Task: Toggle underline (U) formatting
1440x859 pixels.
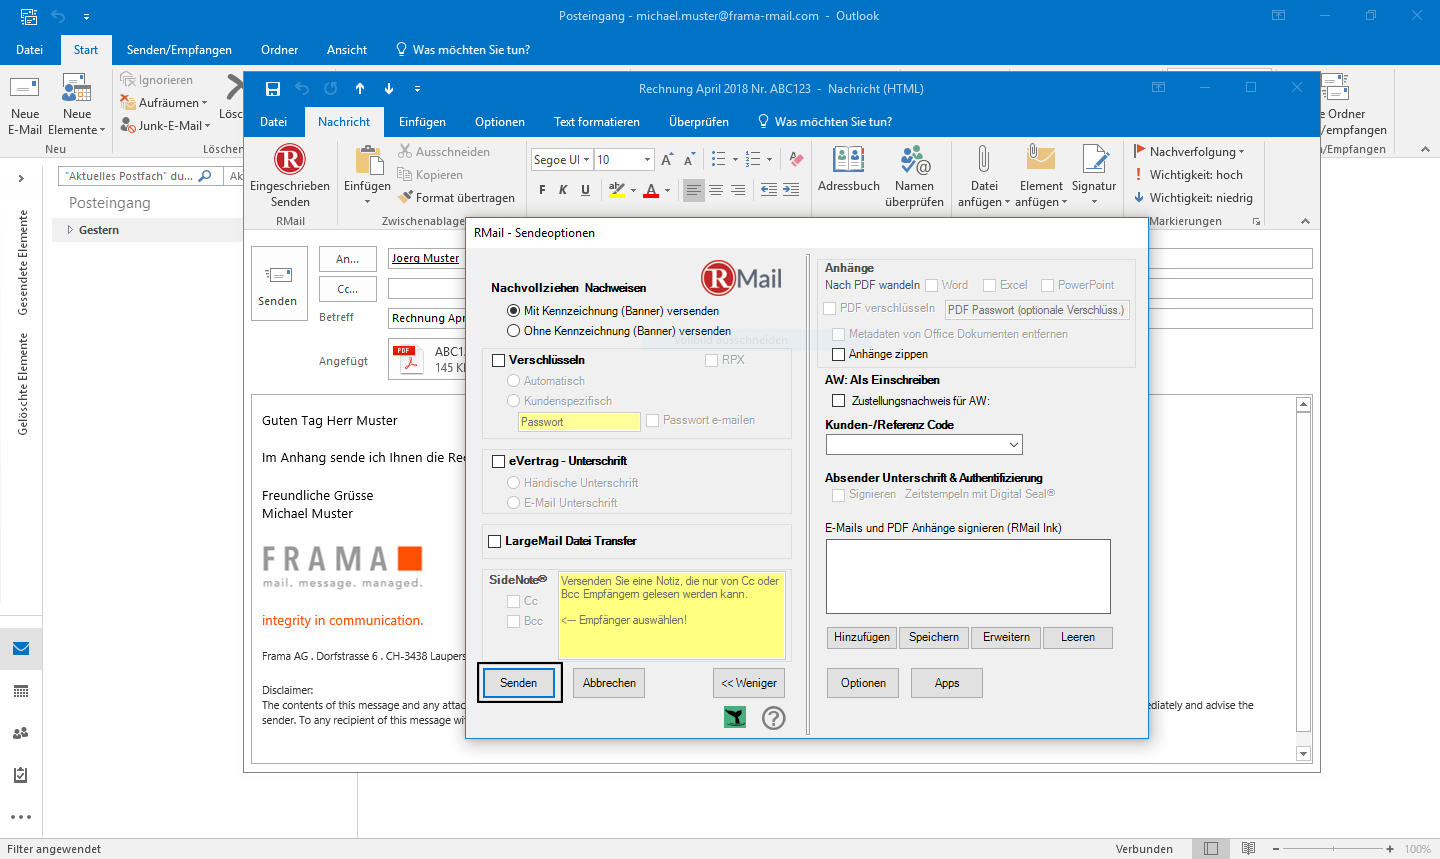Action: click(585, 190)
